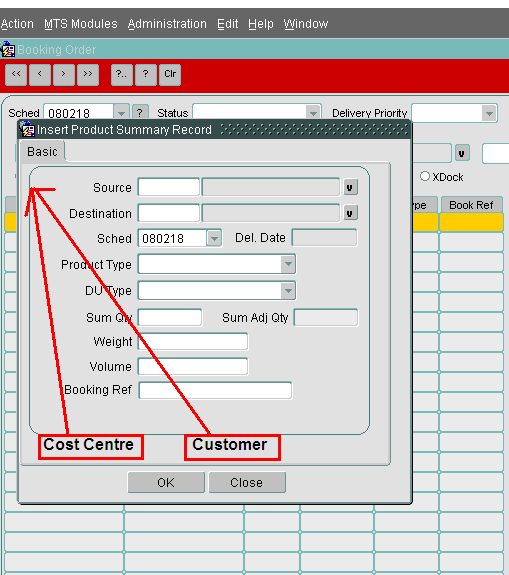Click the previous record < button

tap(40, 75)
